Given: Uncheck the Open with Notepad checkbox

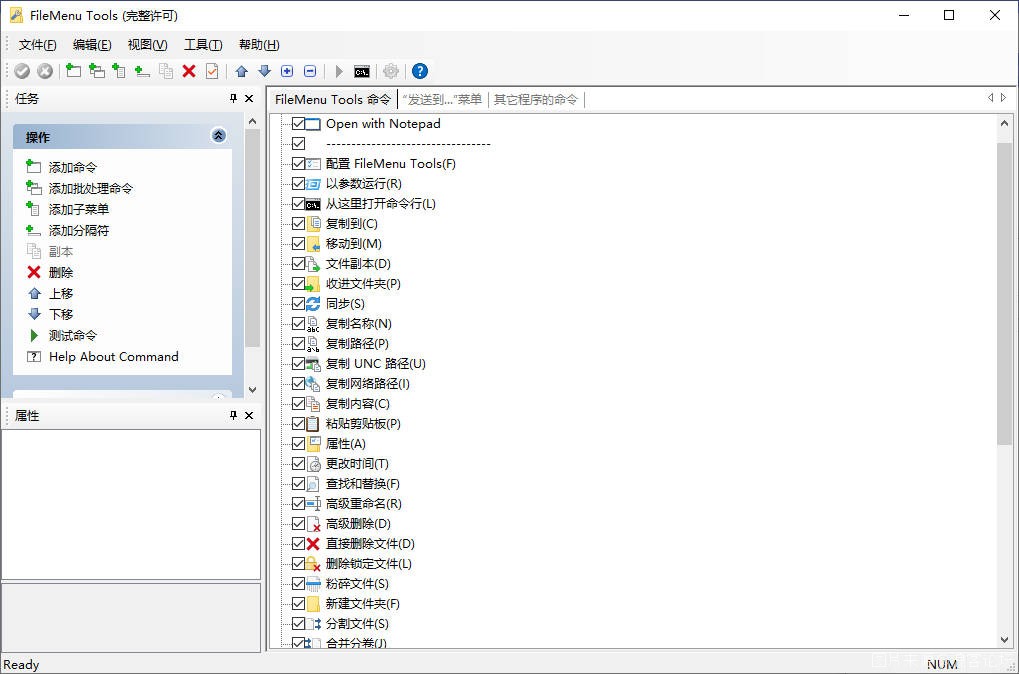Looking at the screenshot, I should click(298, 123).
